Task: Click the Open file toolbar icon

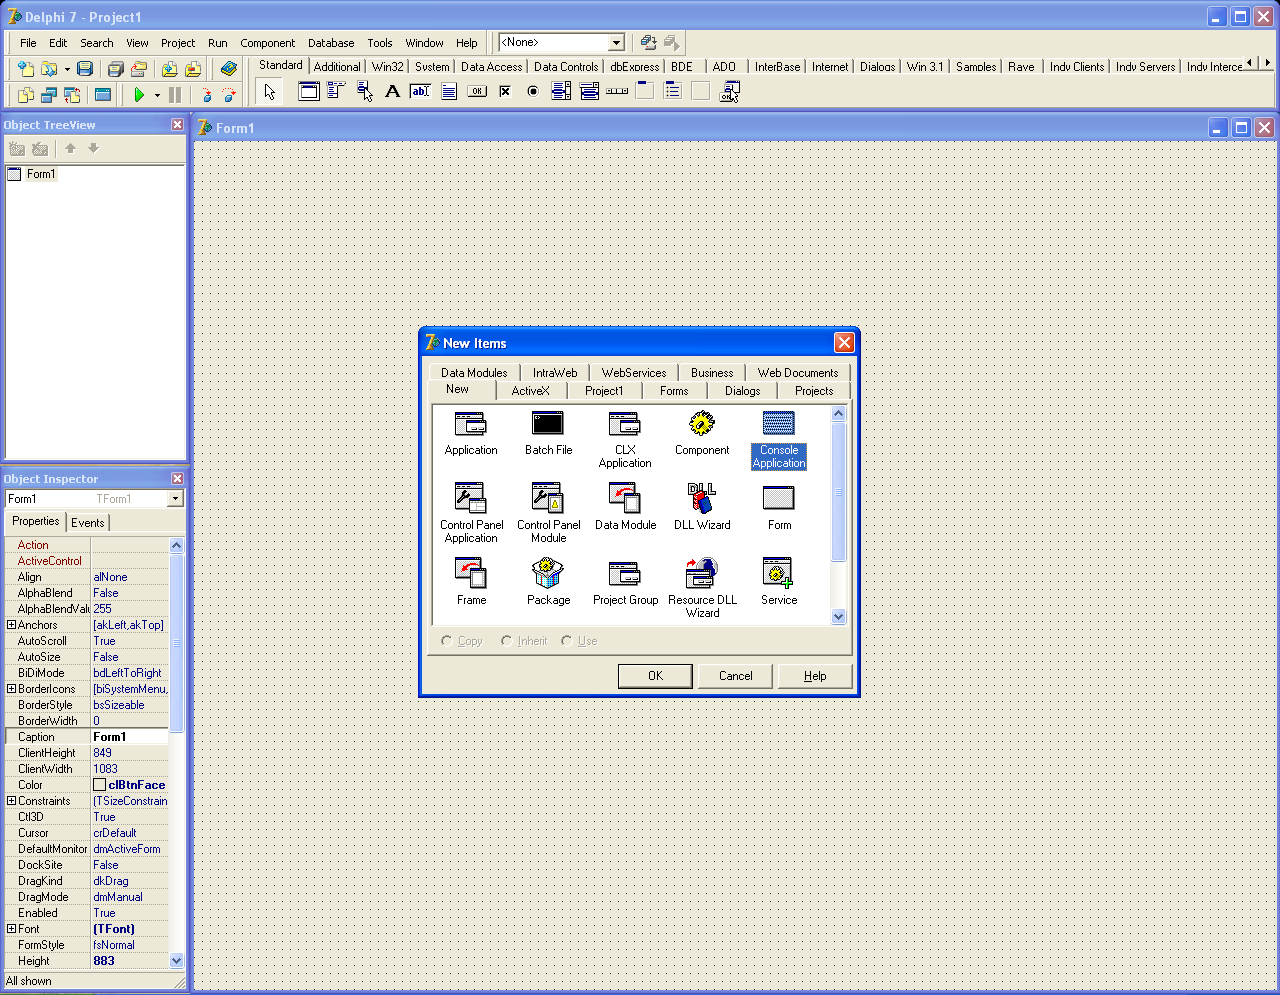Action: 48,69
